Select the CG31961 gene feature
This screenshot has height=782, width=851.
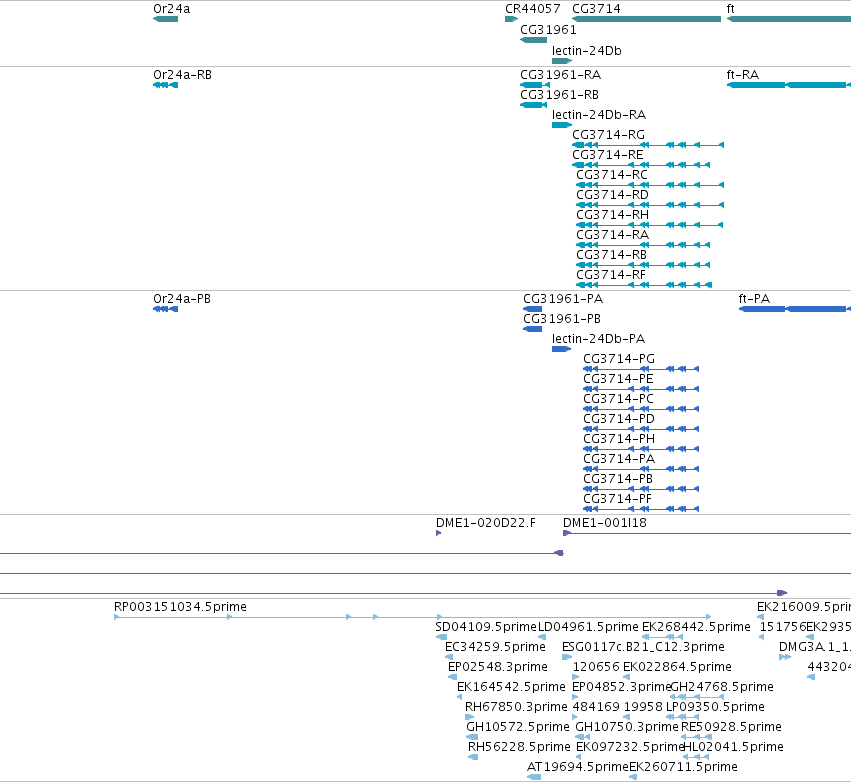(534, 40)
